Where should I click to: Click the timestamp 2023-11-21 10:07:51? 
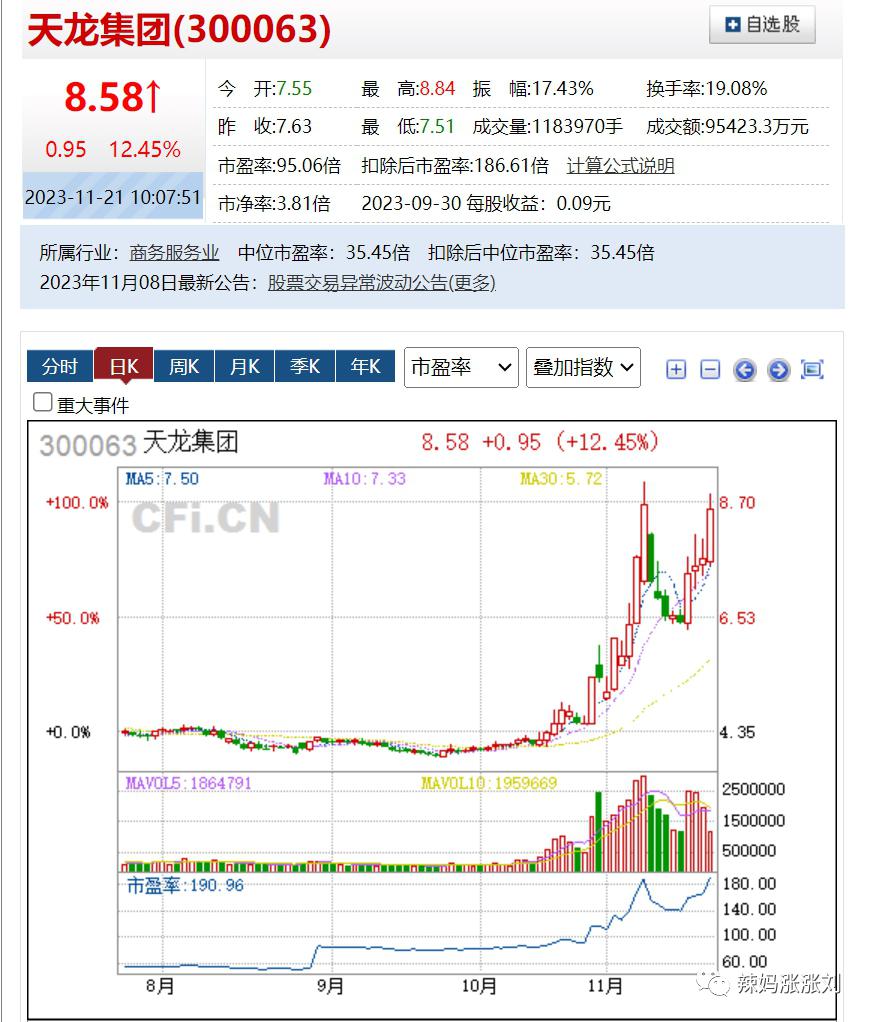[113, 197]
